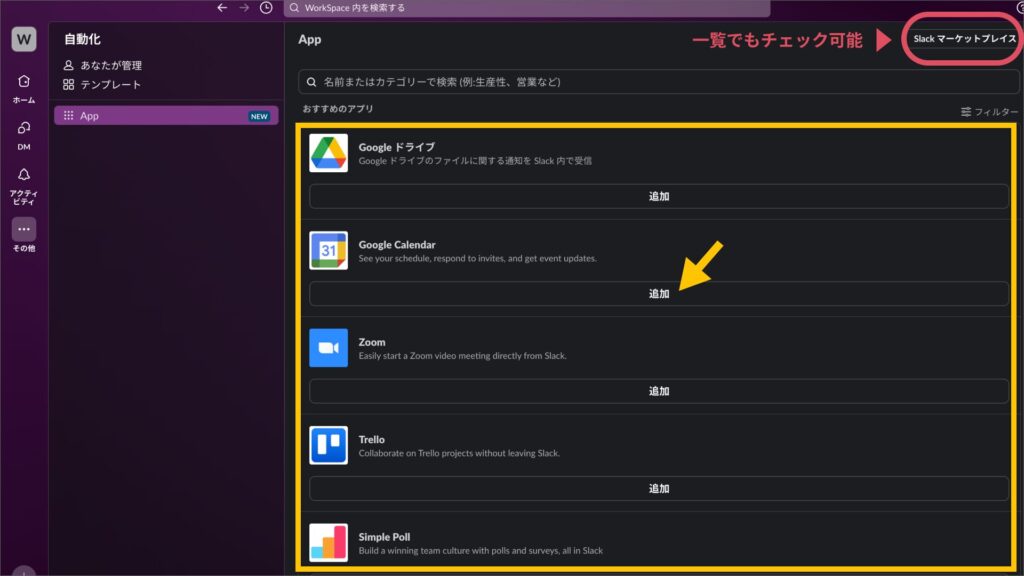Image resolution: width=1024 pixels, height=576 pixels.
Task: Open the history clock icon near search bar
Action: (x=265, y=8)
